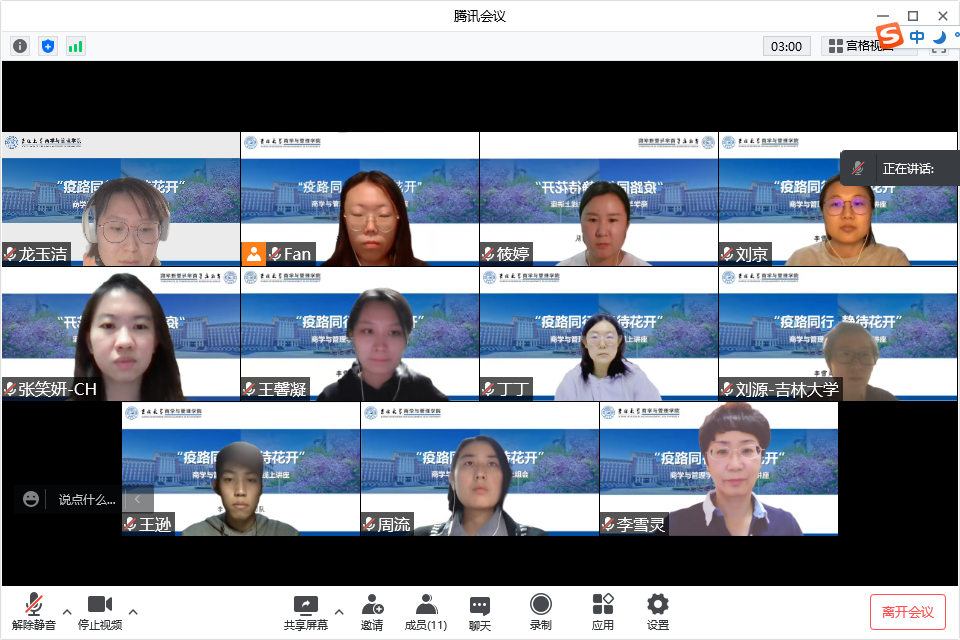
Task: Type in the 说点什么 chat input
Action: pos(85,499)
